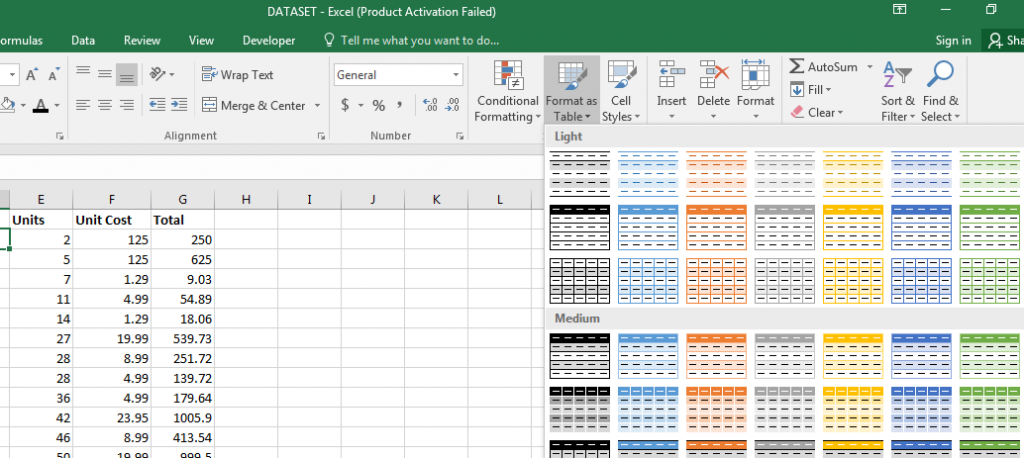Expand Merge & Center dropdown arrow

[x=317, y=105]
